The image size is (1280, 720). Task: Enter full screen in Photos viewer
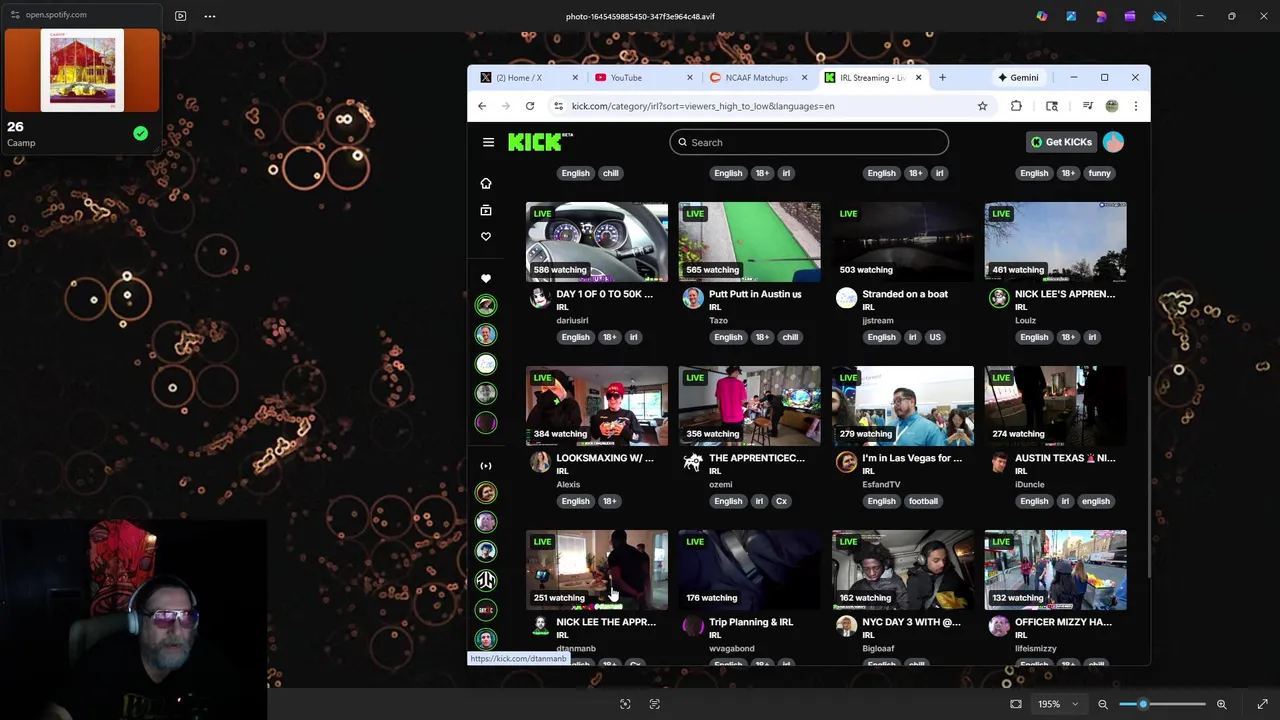pos(1262,704)
